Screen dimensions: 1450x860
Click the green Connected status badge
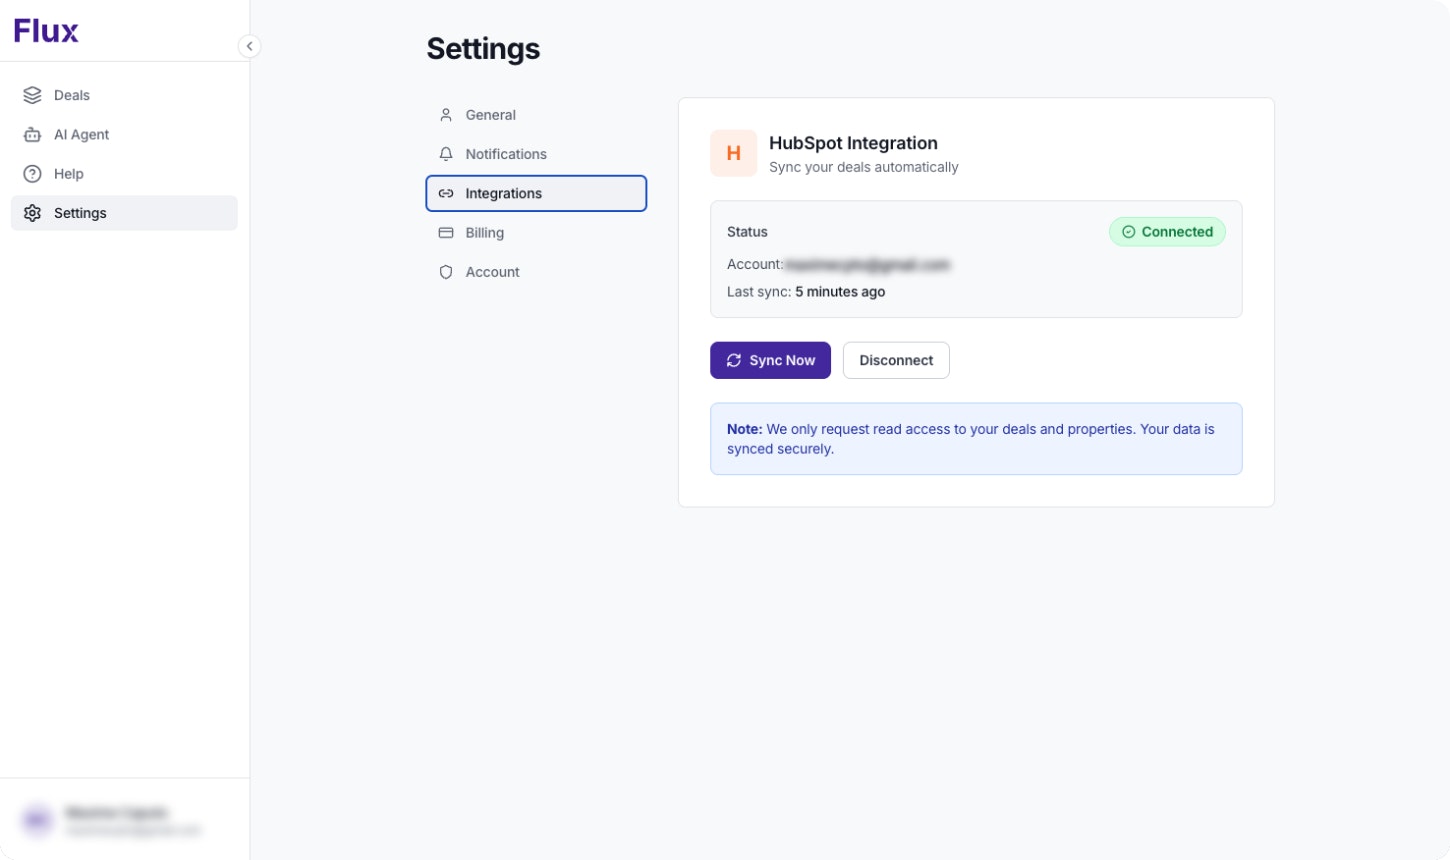click(1167, 232)
